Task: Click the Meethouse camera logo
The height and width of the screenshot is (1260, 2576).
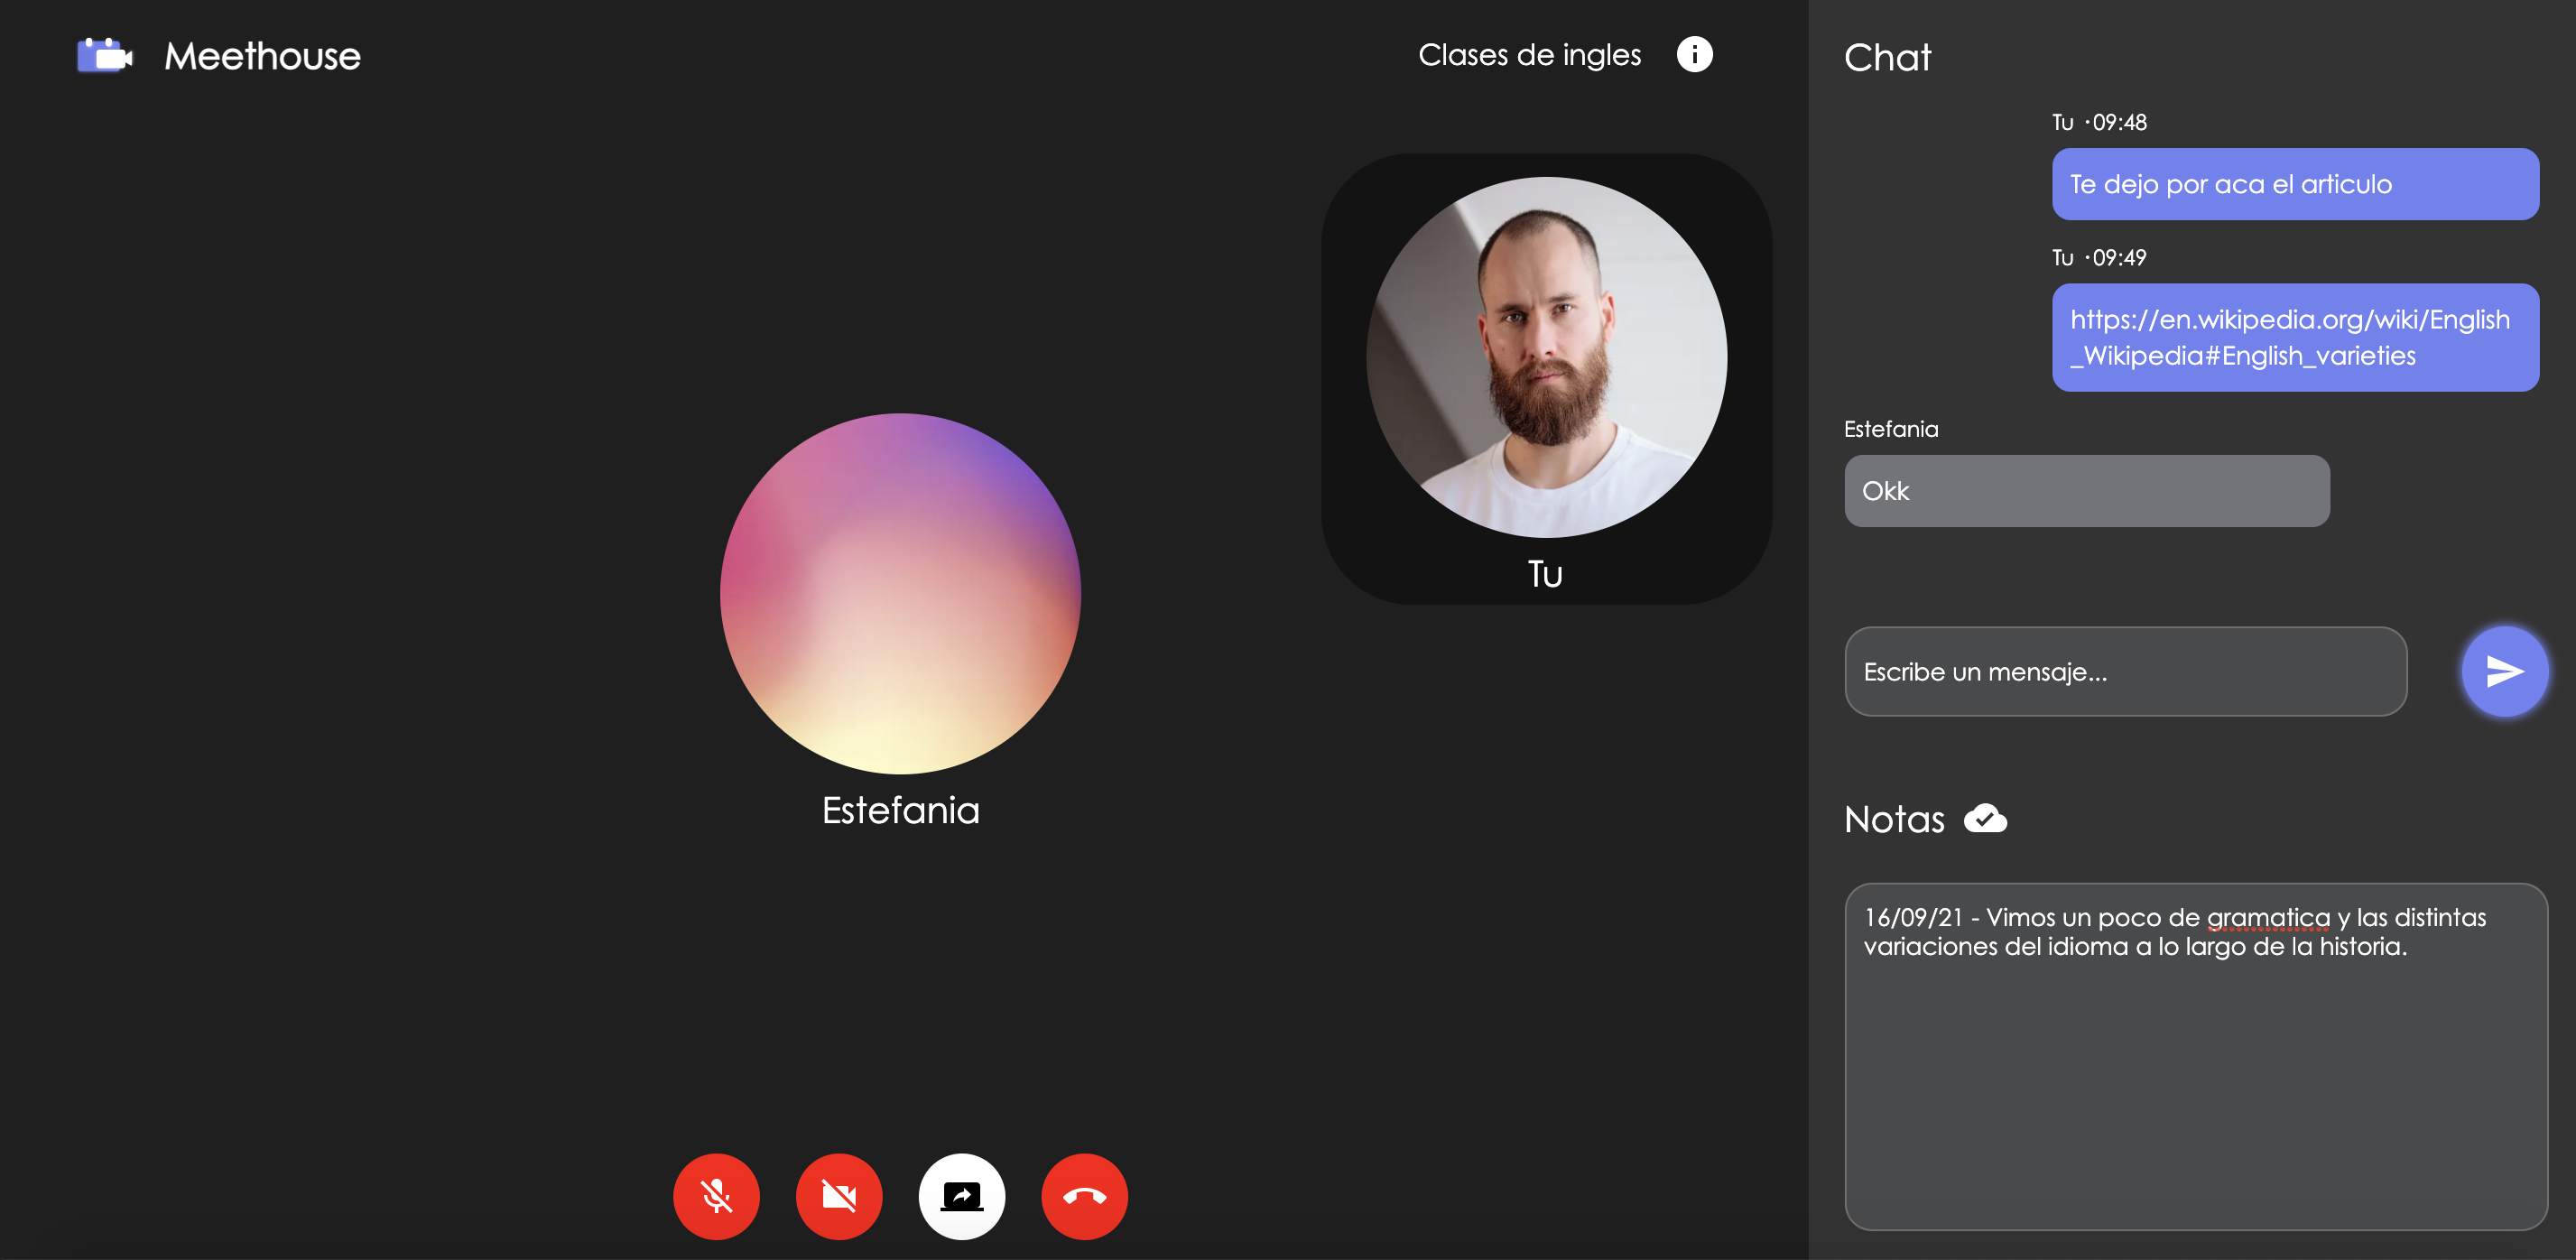Action: pos(105,56)
